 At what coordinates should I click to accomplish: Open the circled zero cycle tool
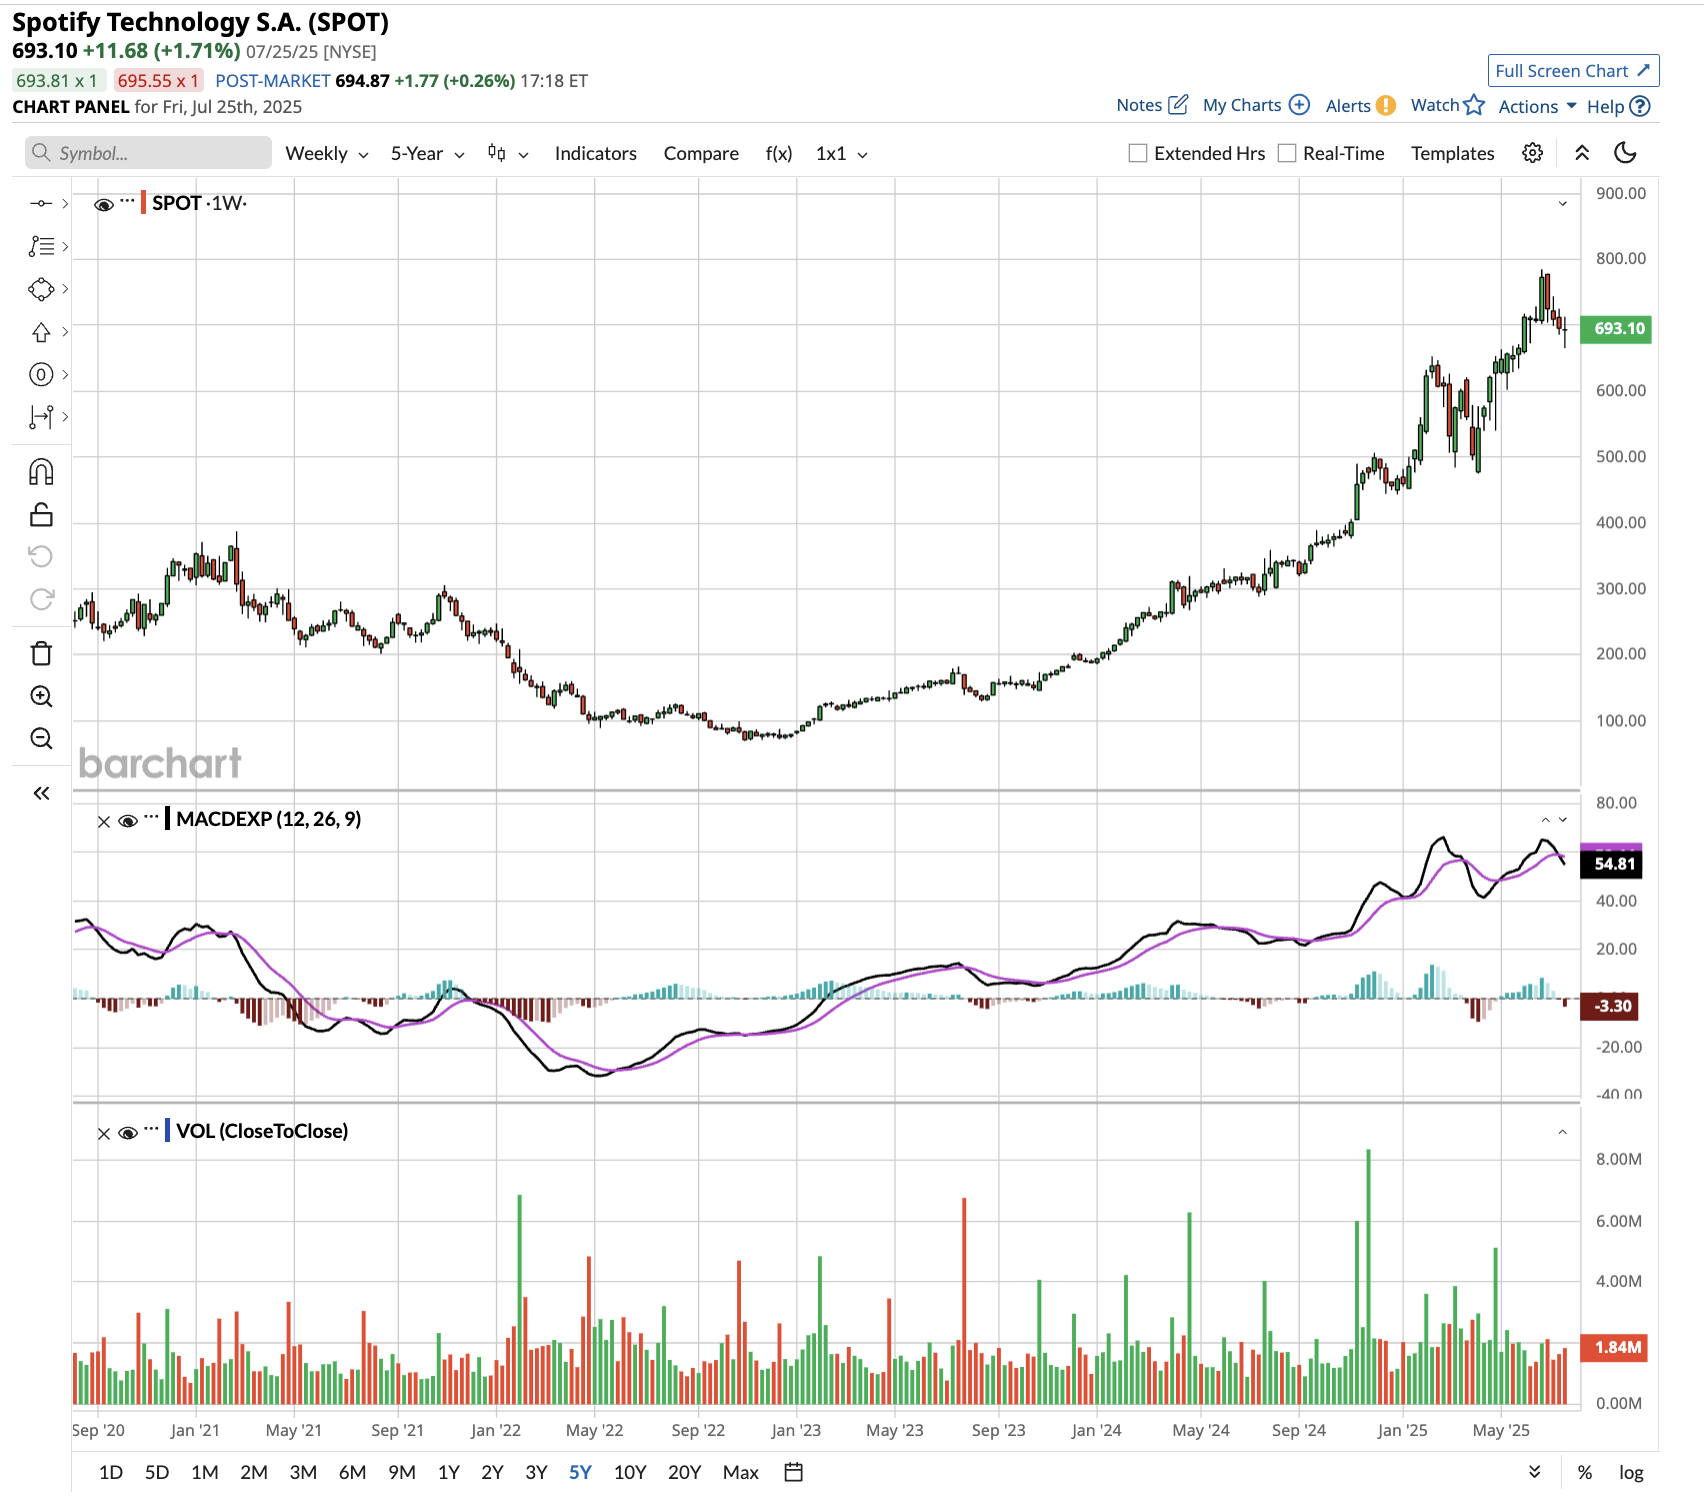[41, 375]
